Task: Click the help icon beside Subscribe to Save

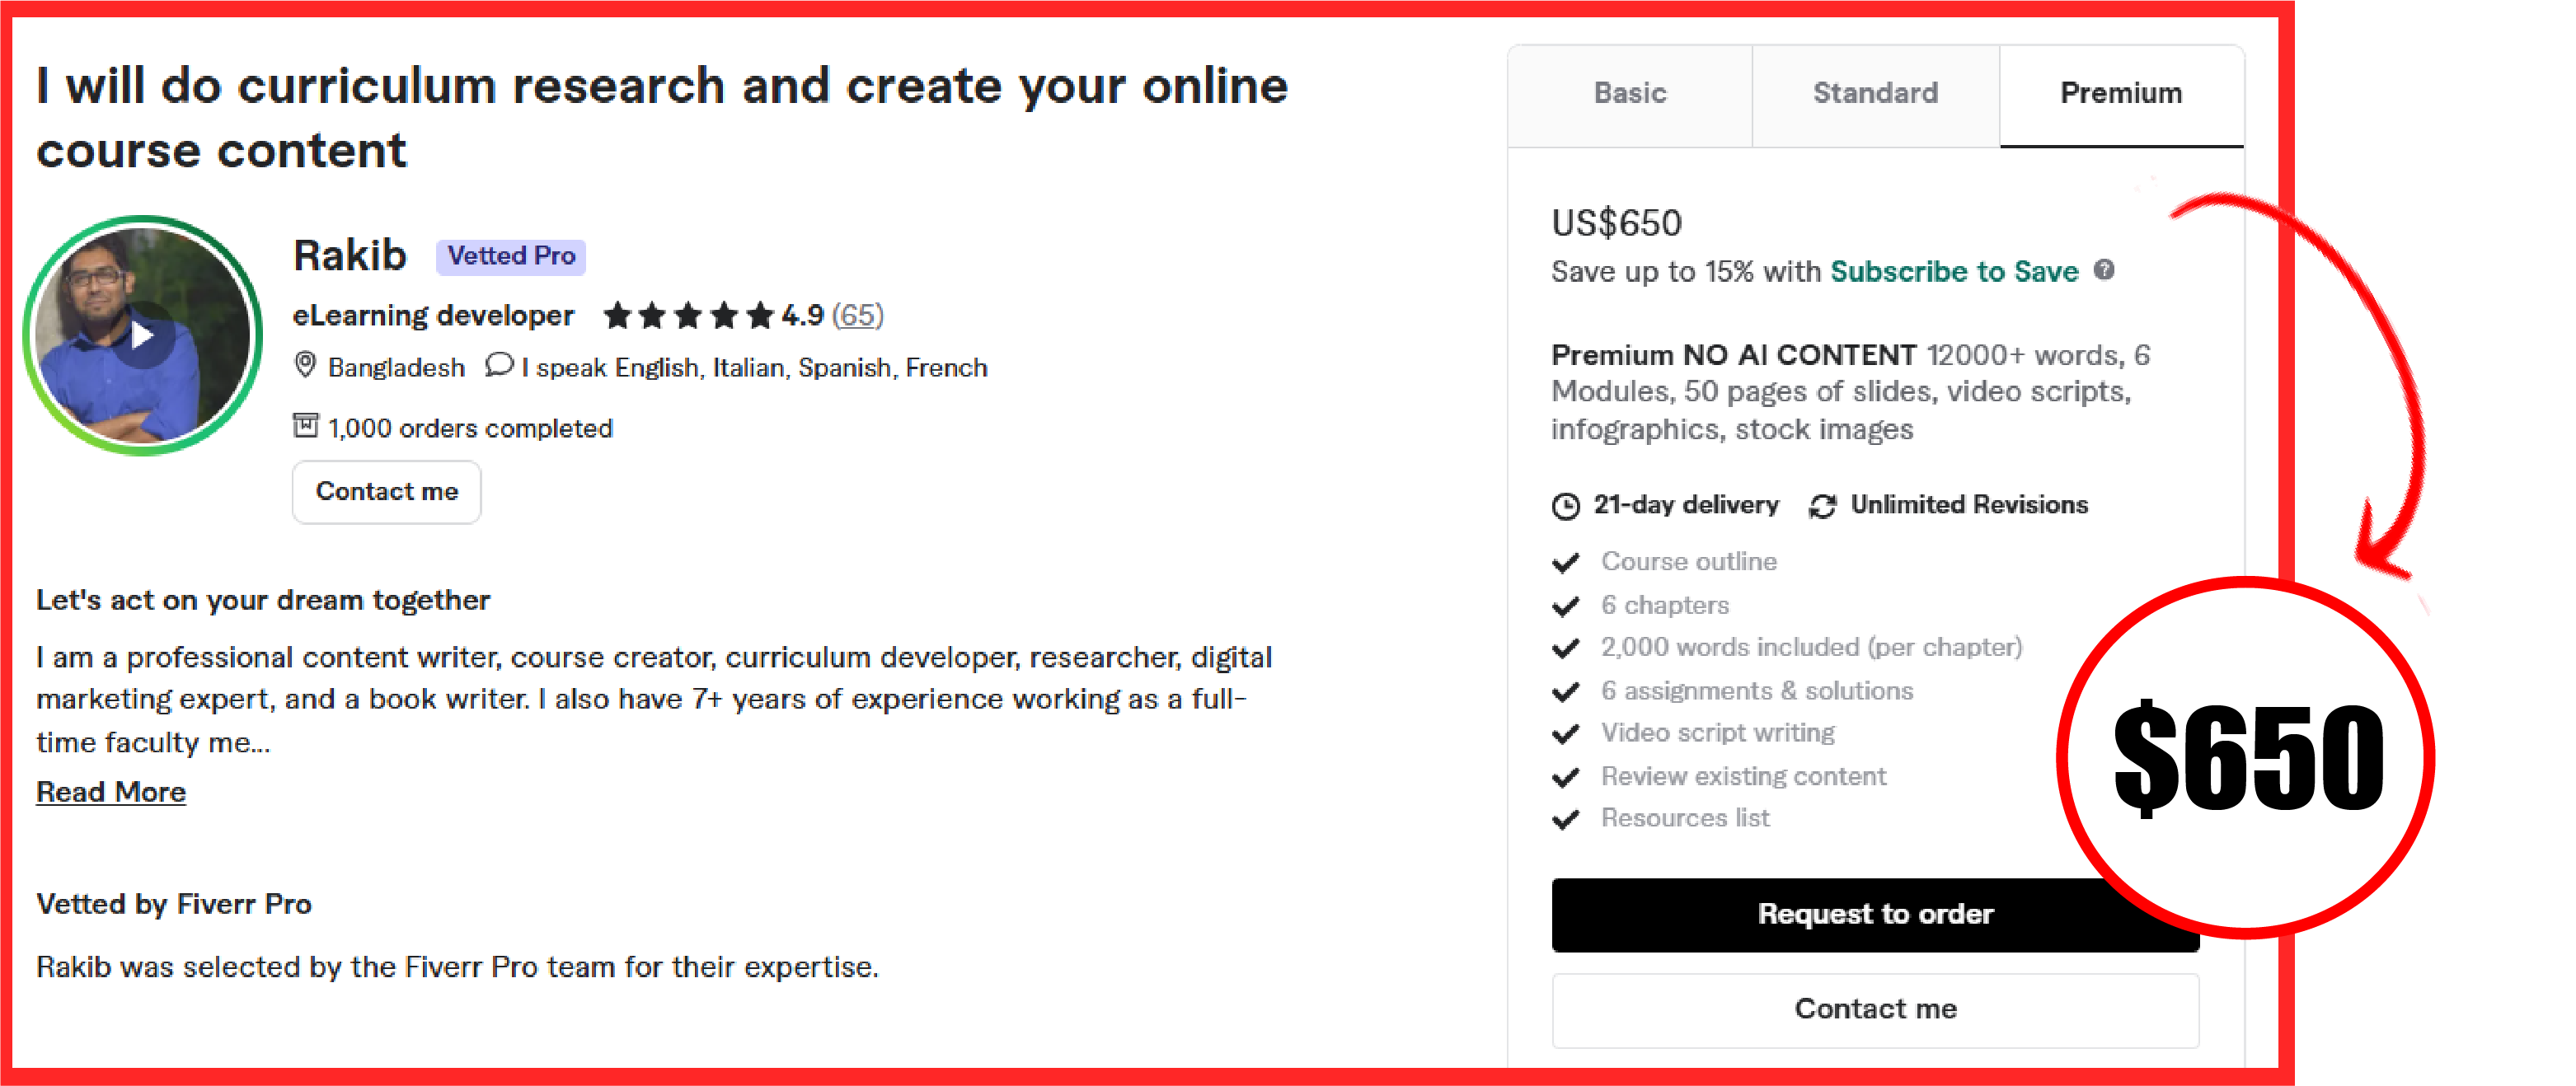Action: [2104, 270]
